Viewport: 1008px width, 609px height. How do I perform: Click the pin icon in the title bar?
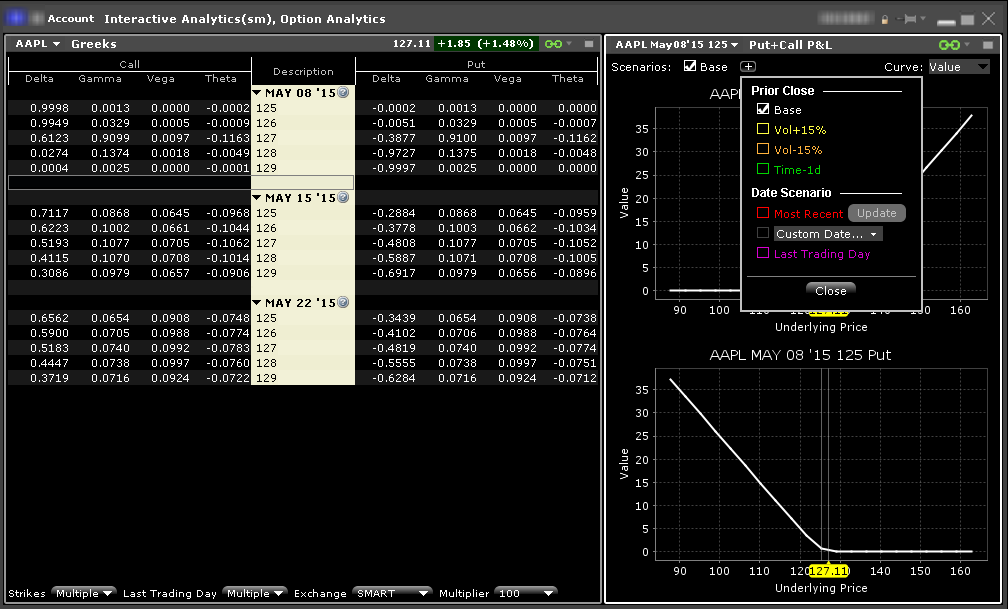point(909,19)
